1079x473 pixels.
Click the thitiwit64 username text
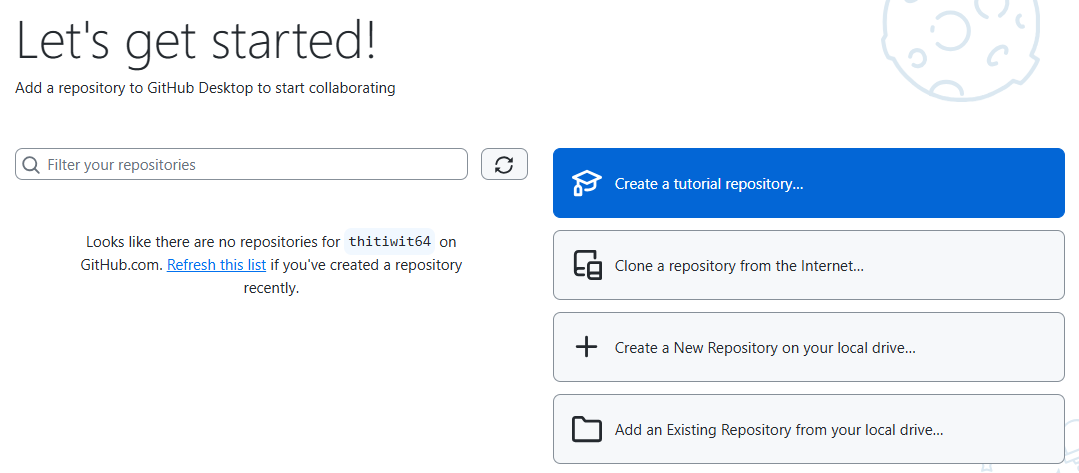389,242
